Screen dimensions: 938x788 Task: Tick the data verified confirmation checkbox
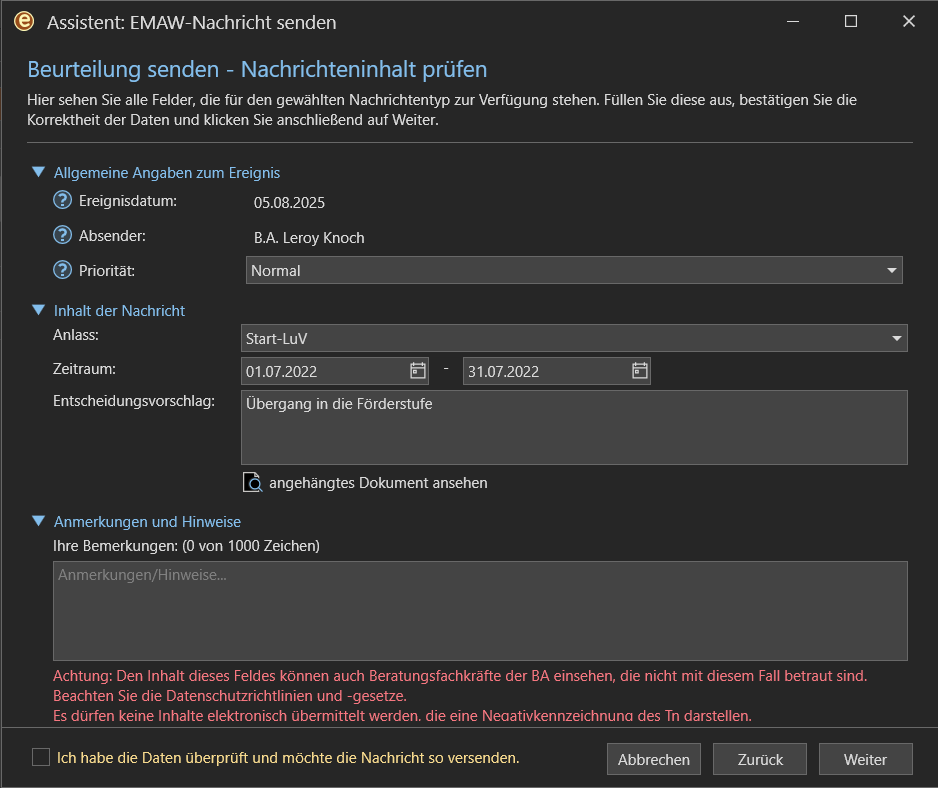tap(41, 757)
